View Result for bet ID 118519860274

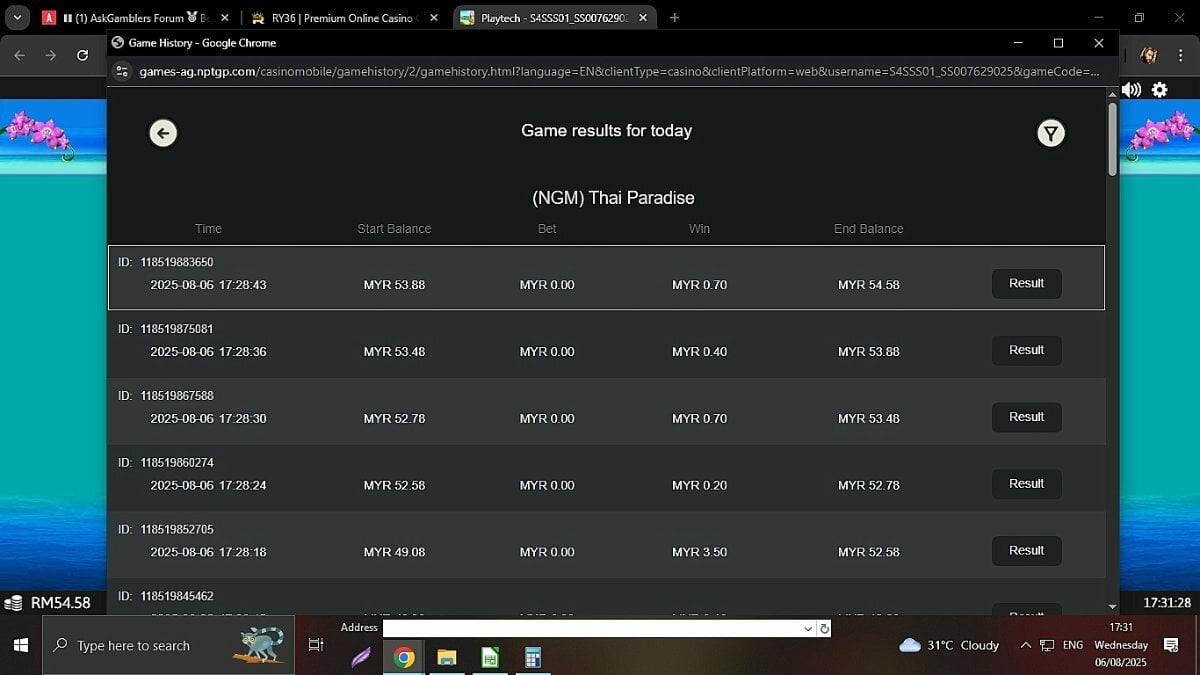(1026, 484)
